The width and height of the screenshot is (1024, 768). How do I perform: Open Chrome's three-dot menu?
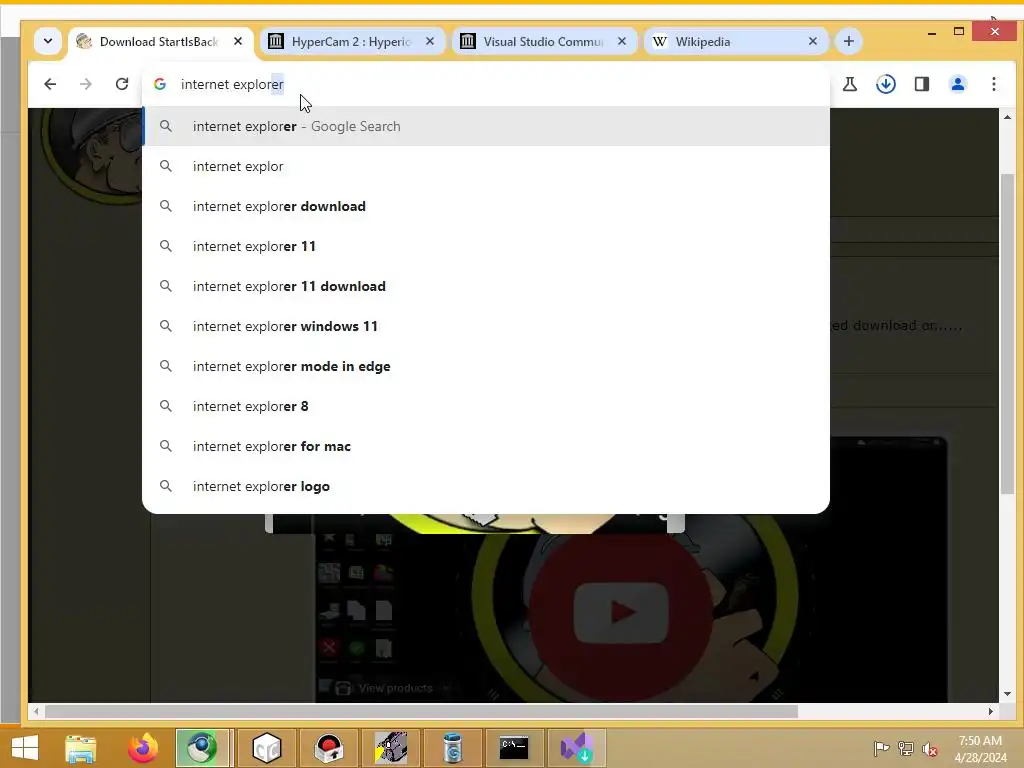click(x=993, y=84)
